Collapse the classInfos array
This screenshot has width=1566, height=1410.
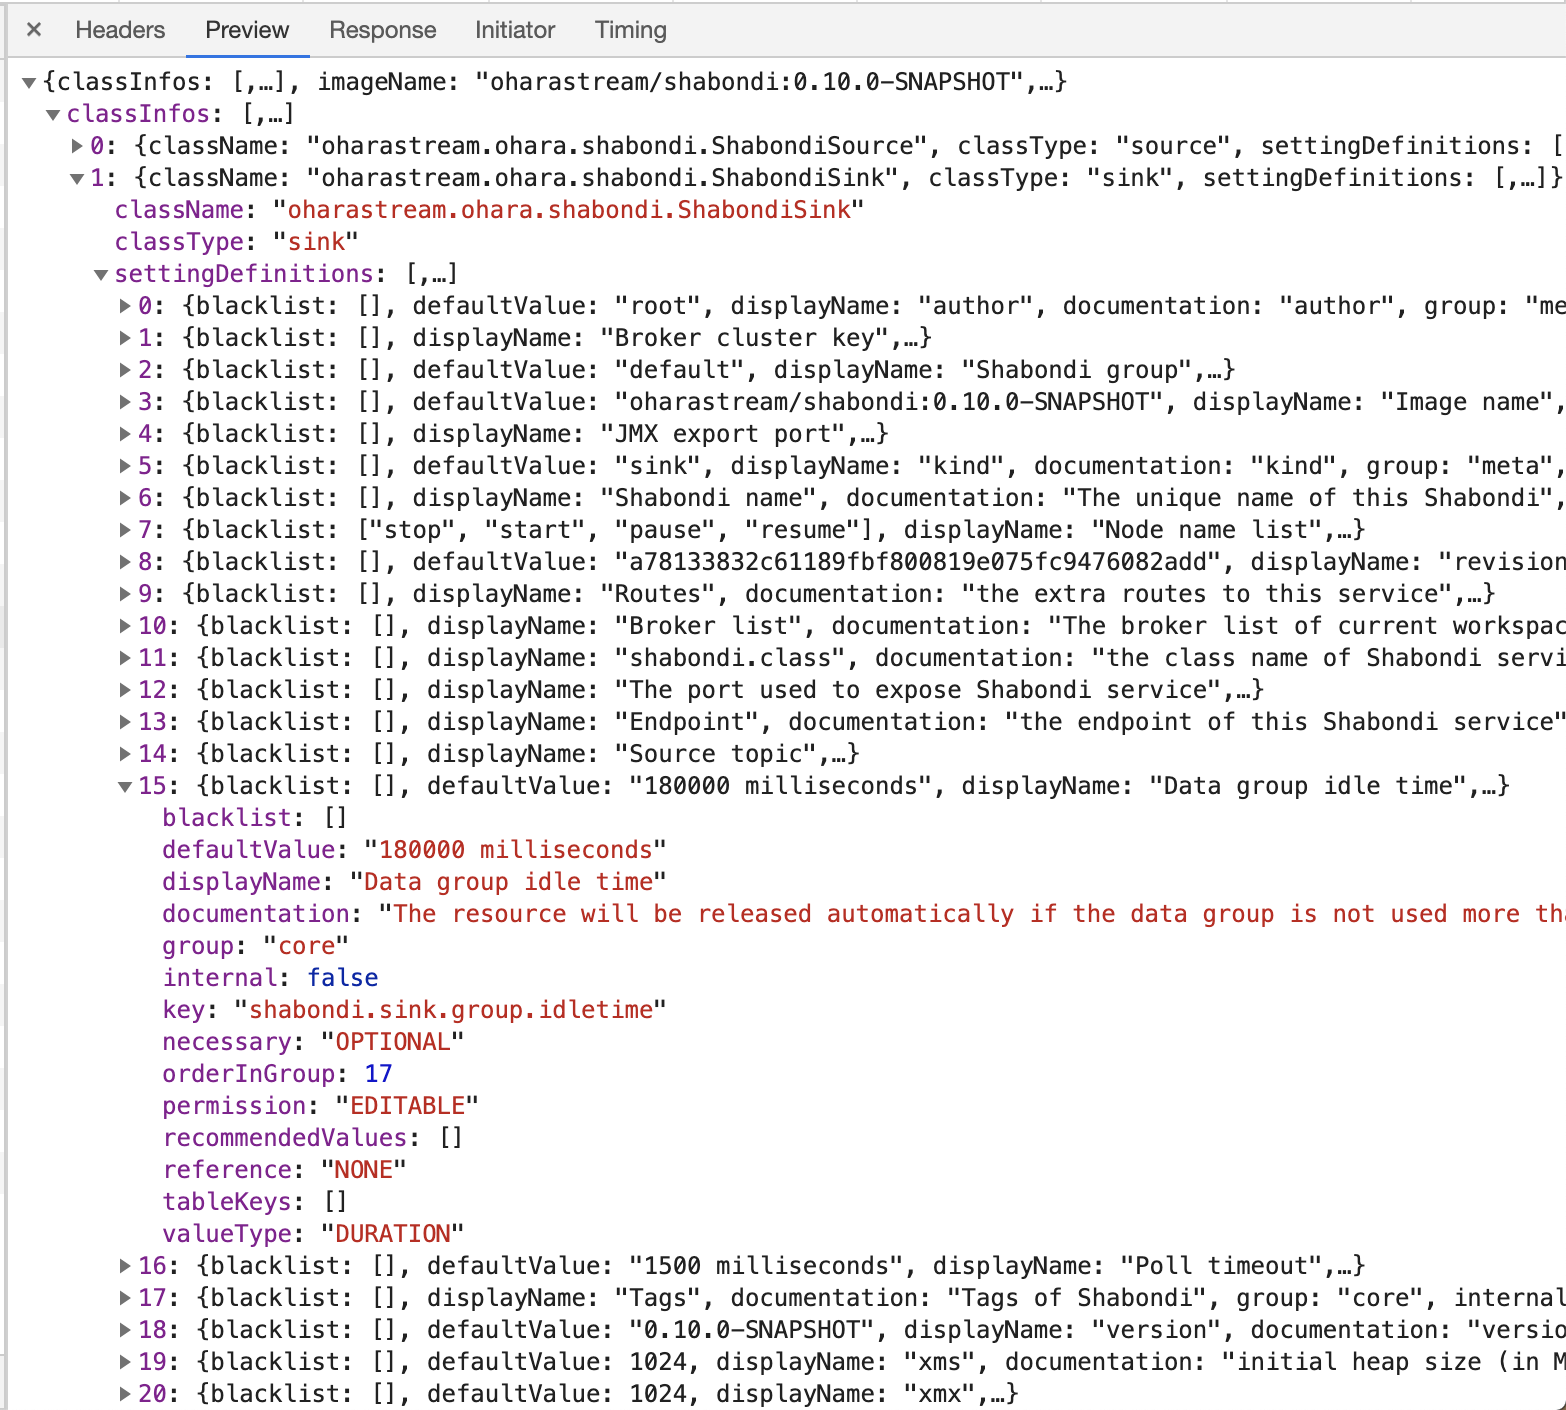pos(53,114)
